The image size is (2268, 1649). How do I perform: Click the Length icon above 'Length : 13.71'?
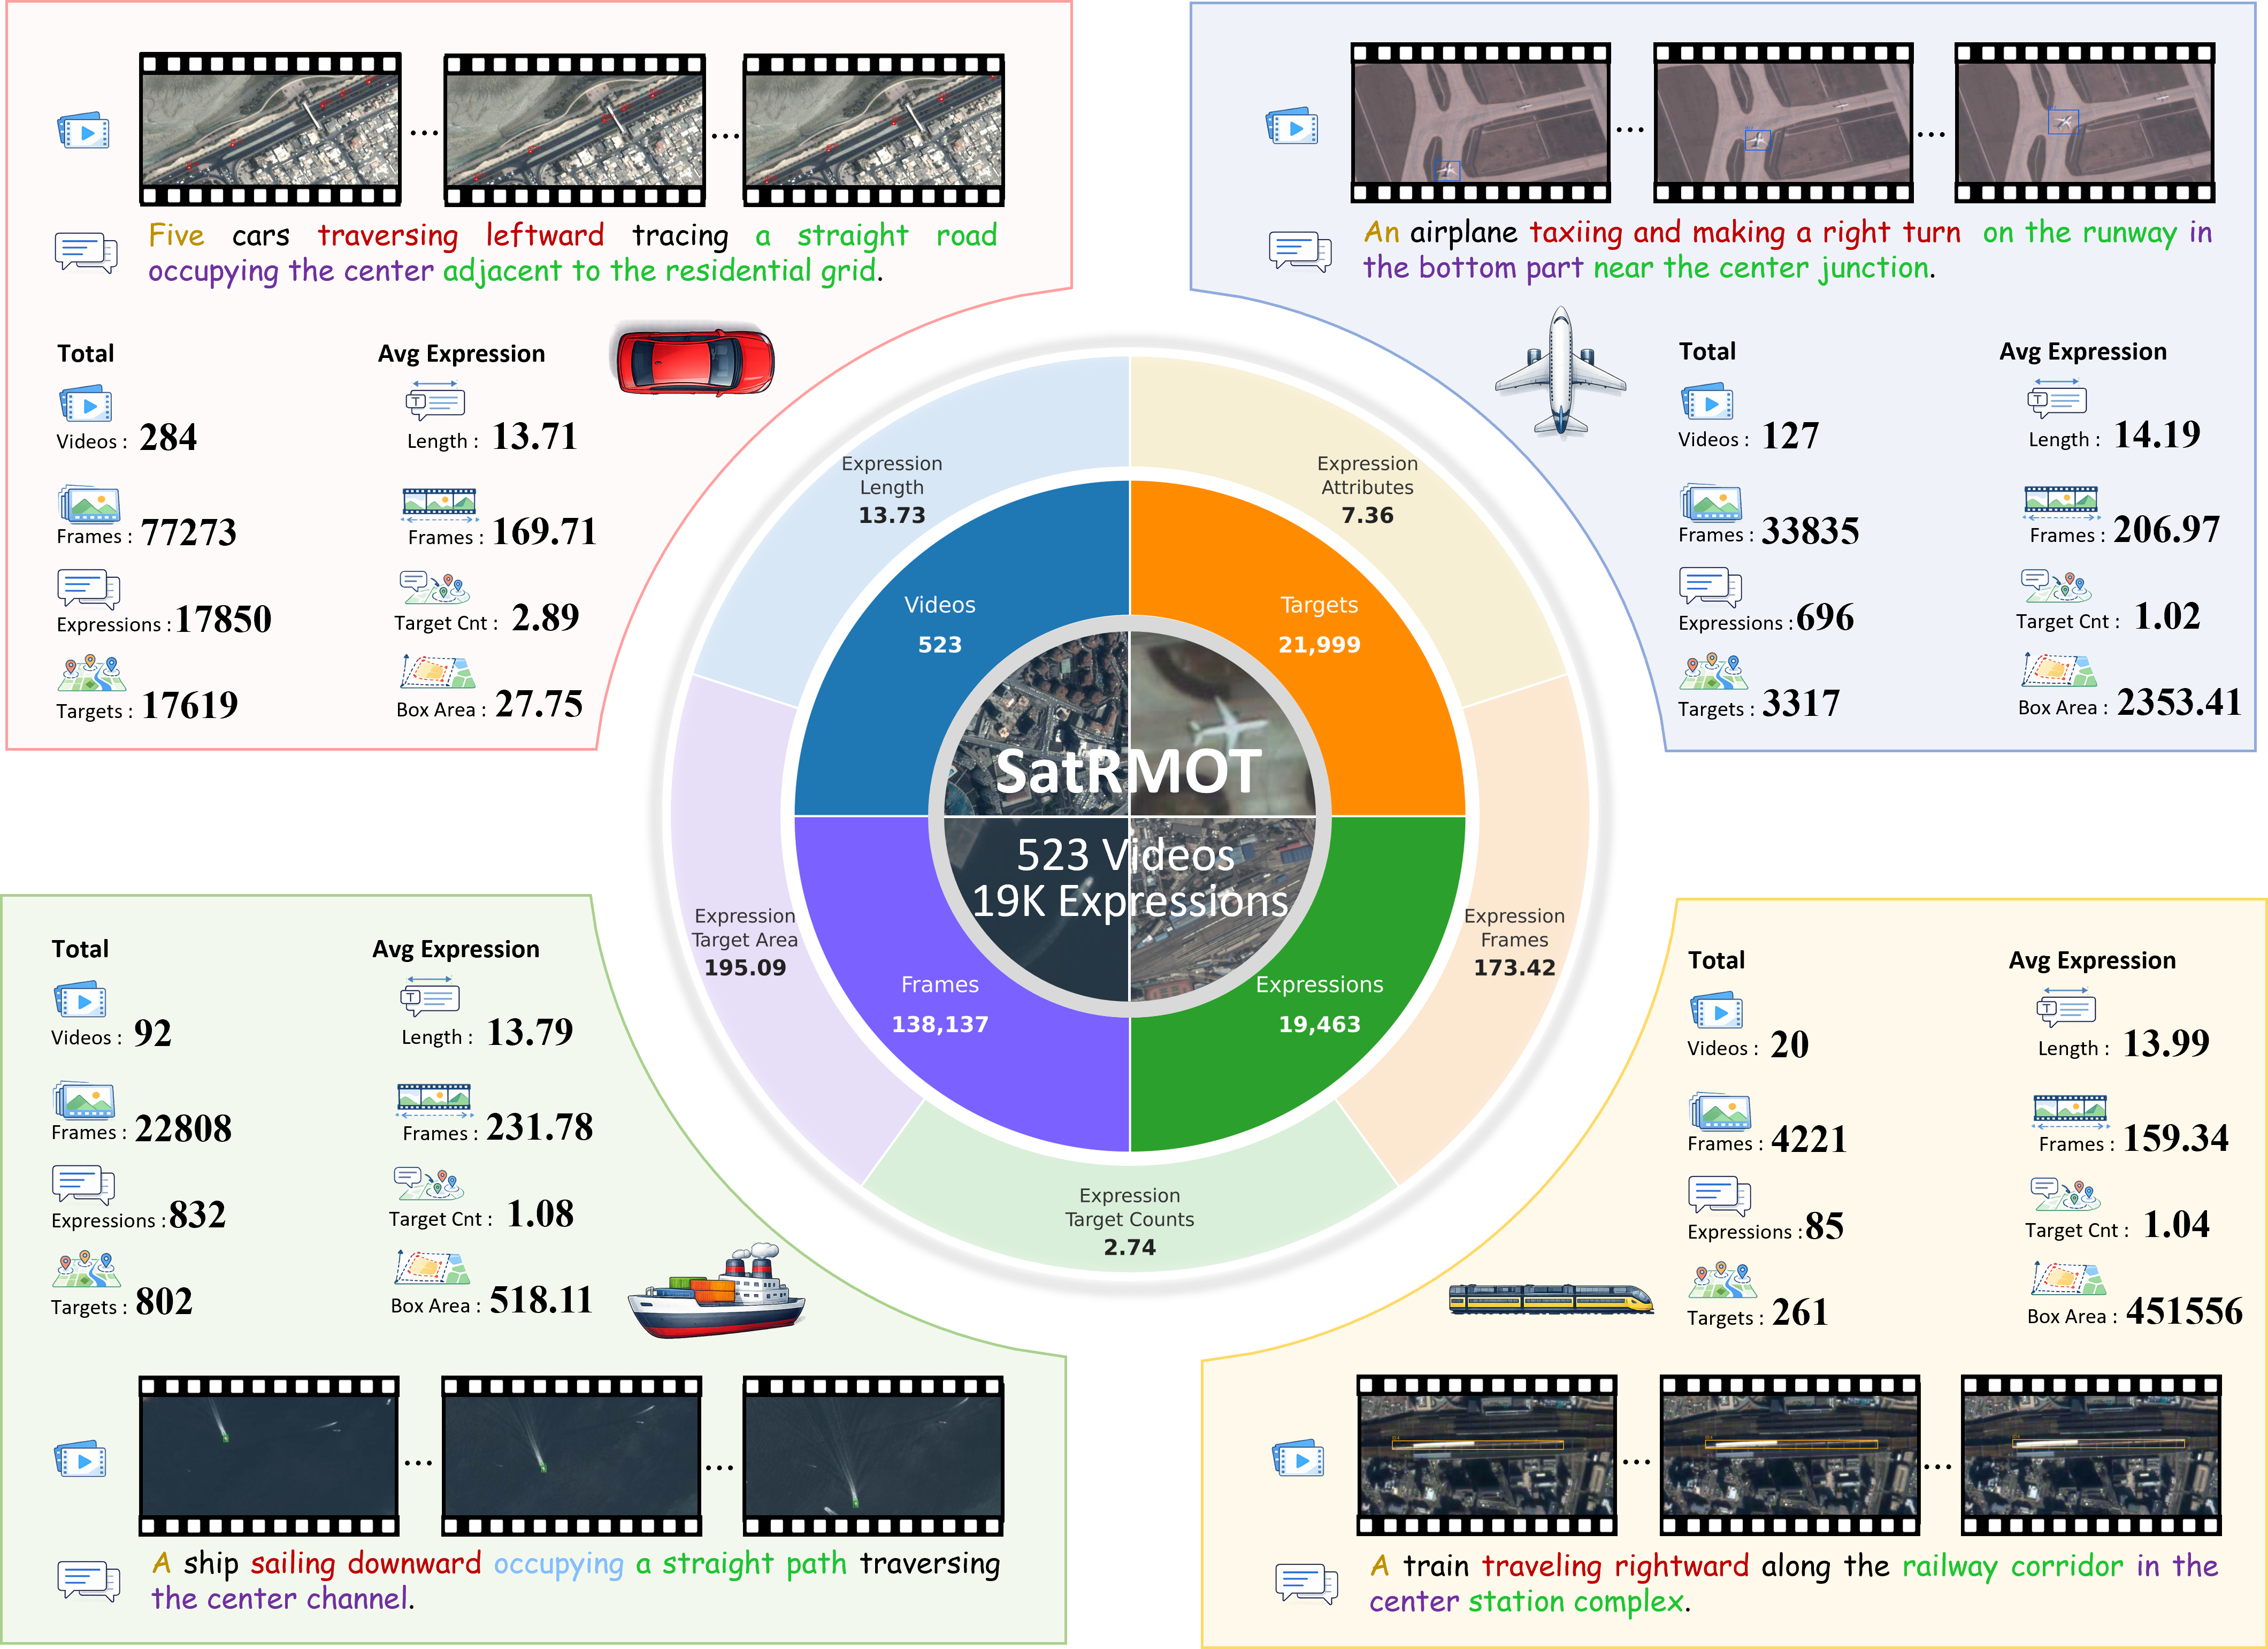click(435, 401)
